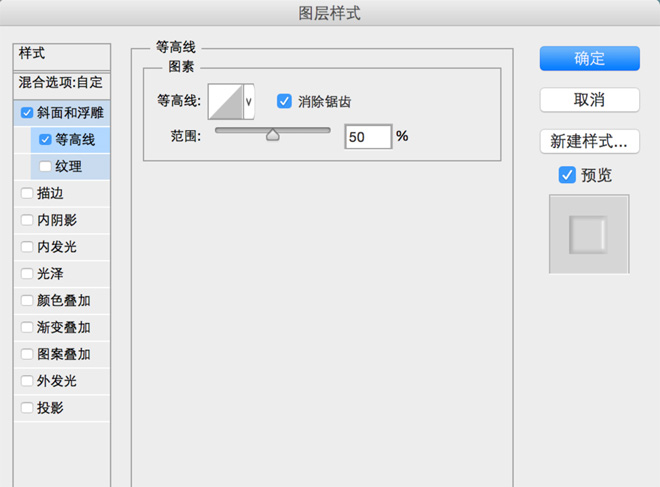The width and height of the screenshot is (660, 487).
Task: Open the 等高线 contour picker dropdown arrow
Action: [249, 101]
